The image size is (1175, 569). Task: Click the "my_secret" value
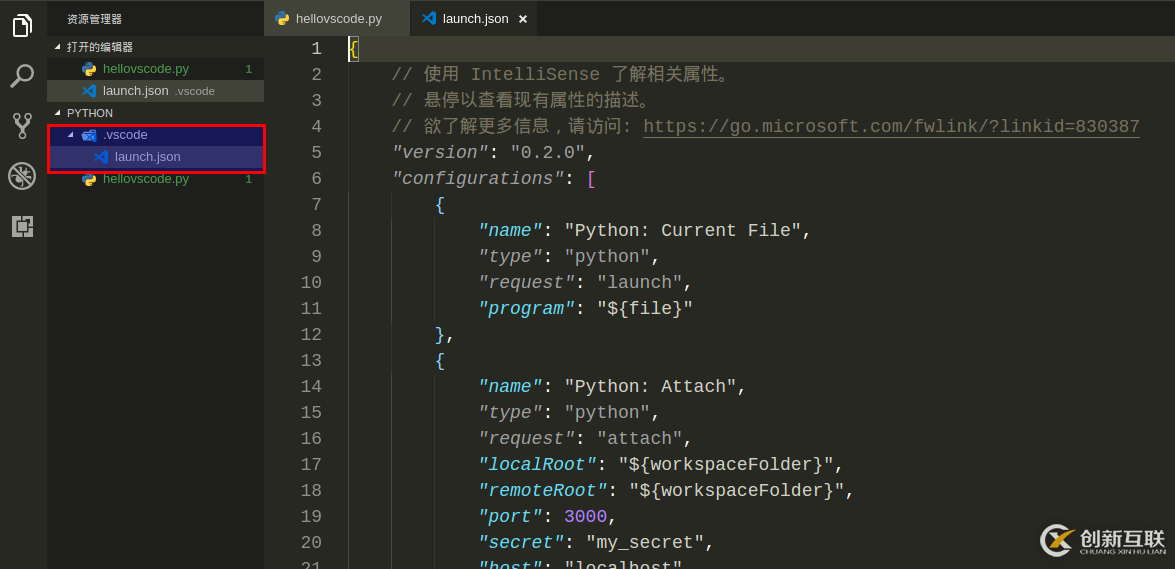pyautogui.click(x=645, y=543)
